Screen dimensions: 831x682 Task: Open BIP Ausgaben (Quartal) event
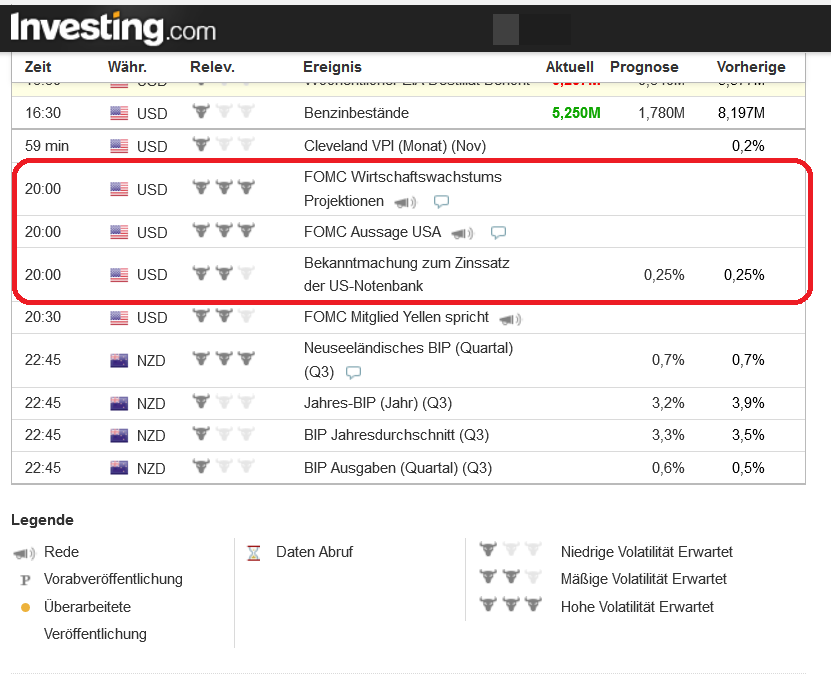398,467
